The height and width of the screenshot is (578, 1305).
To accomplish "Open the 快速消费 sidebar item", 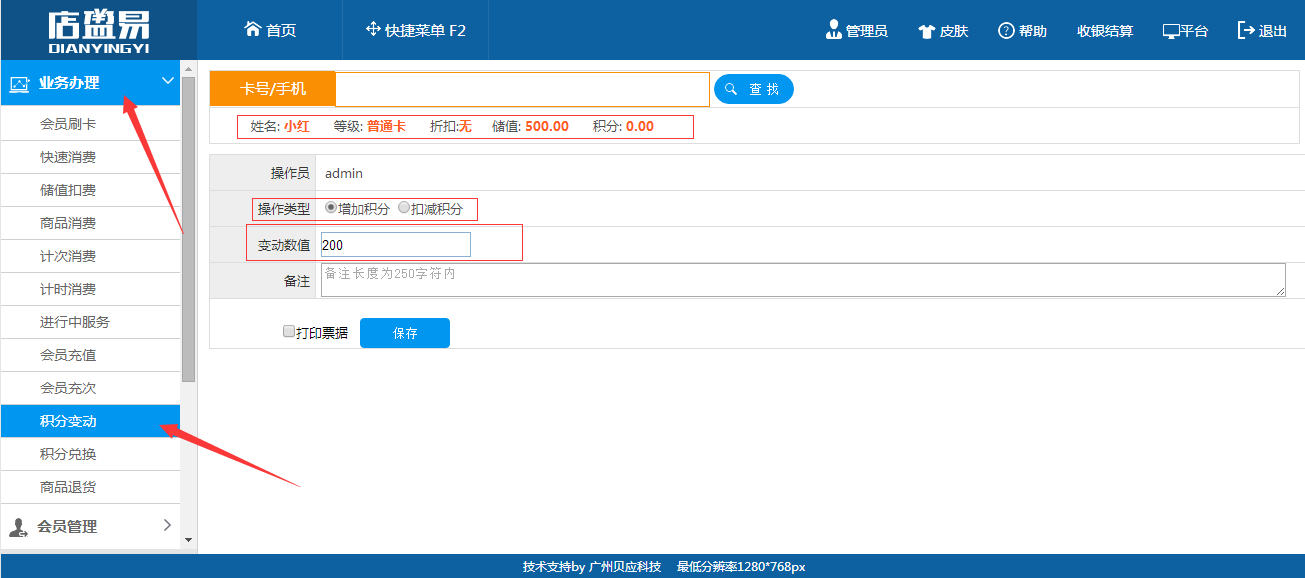I will click(x=90, y=157).
